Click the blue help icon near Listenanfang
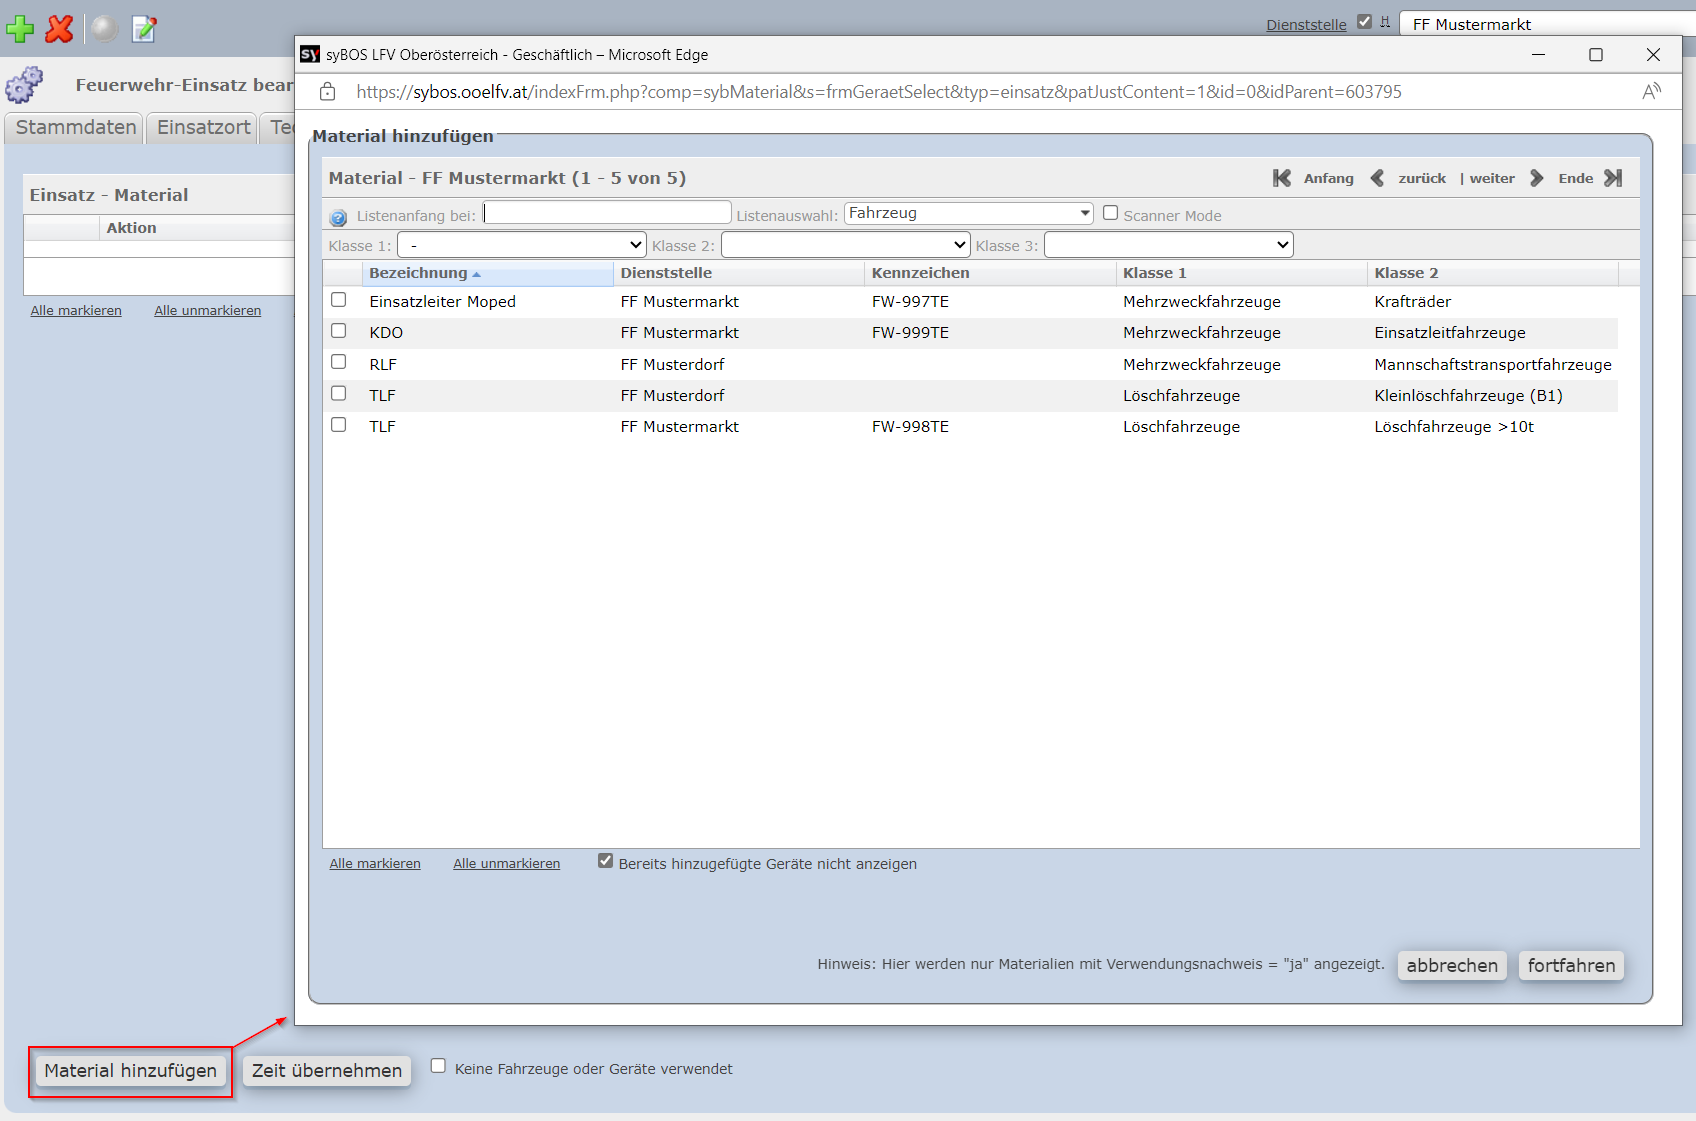This screenshot has width=1696, height=1121. 338,217
